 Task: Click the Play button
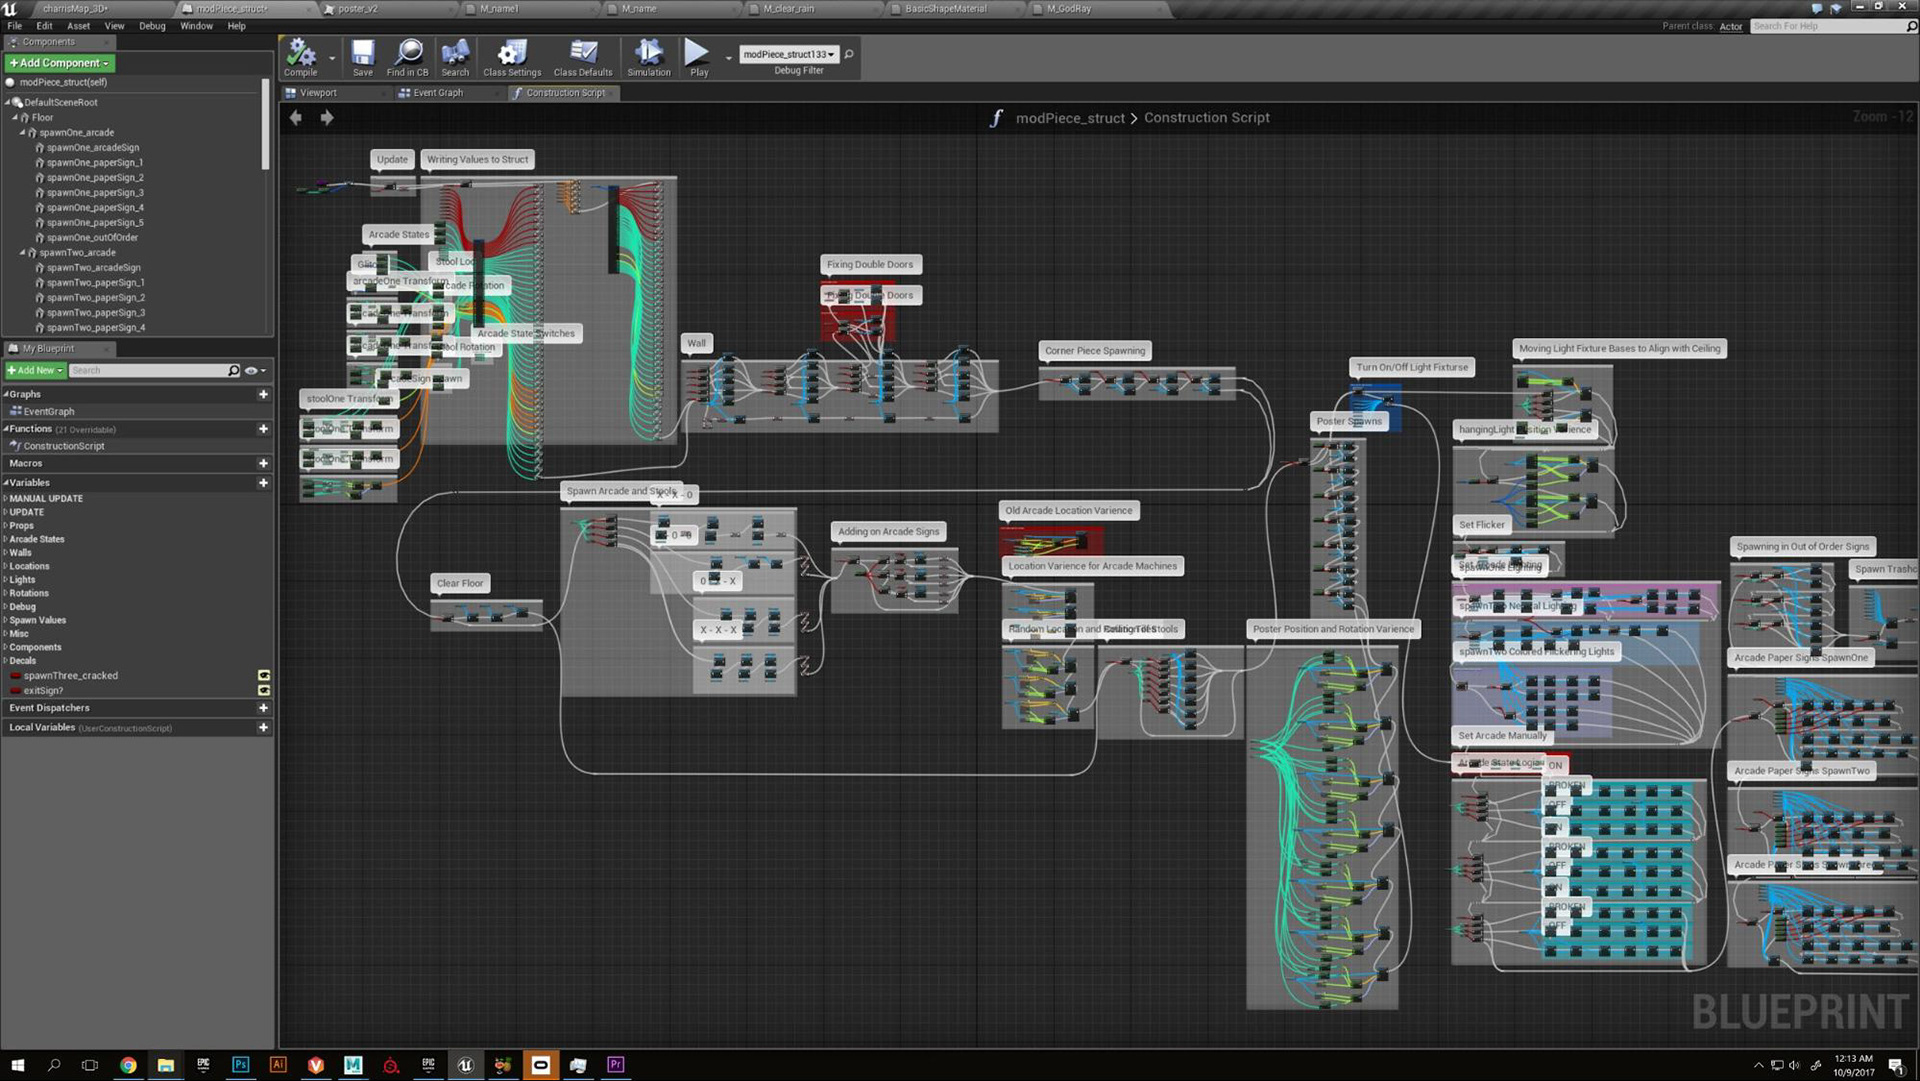698,57
